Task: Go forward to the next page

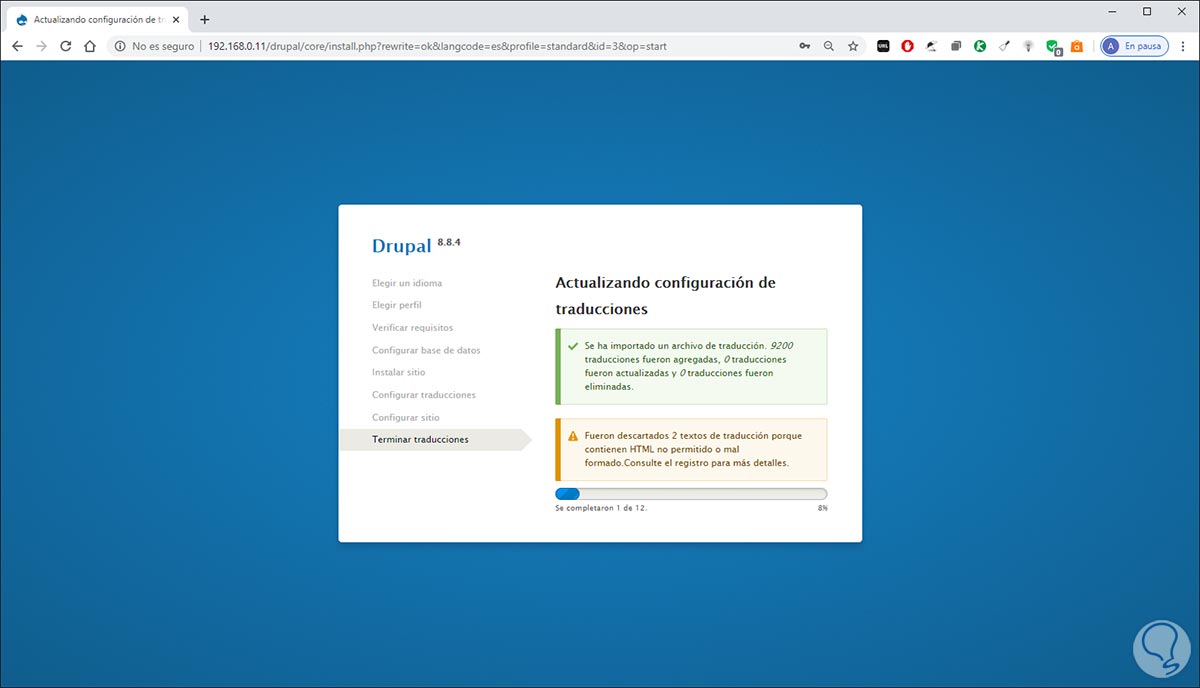Action: [41, 46]
